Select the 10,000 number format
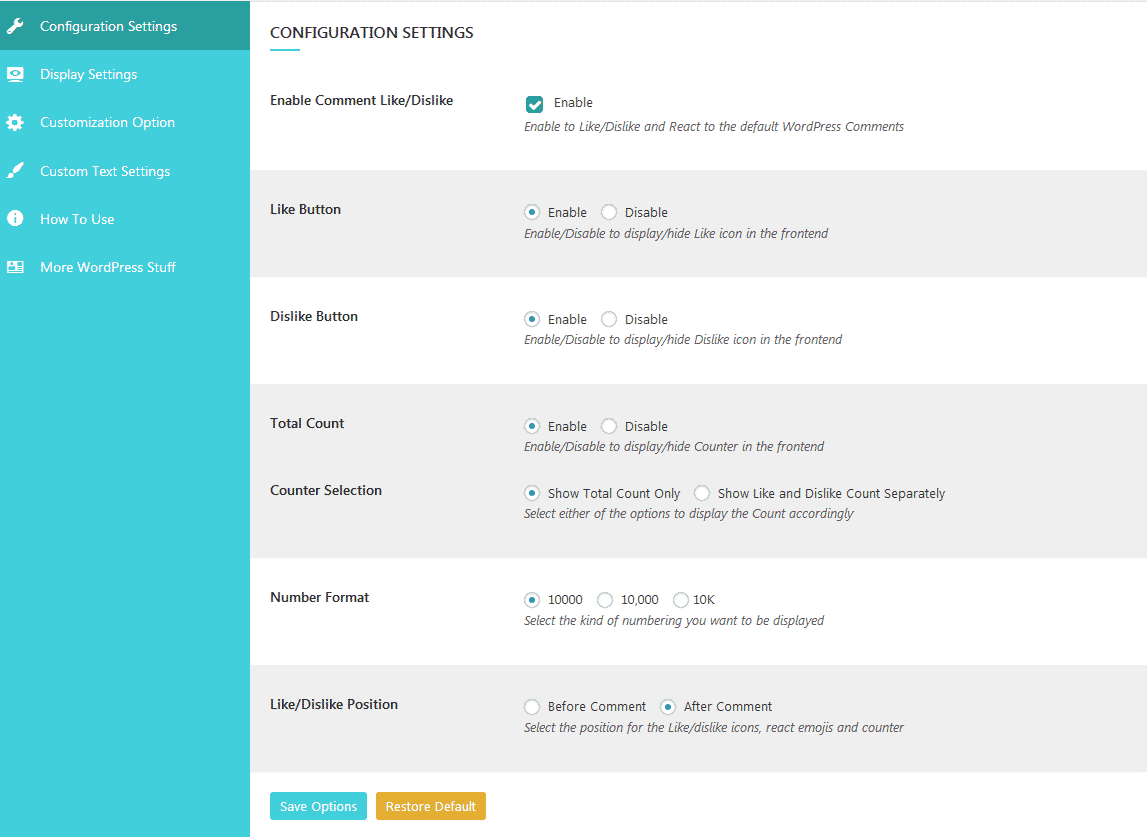 [x=604, y=600]
